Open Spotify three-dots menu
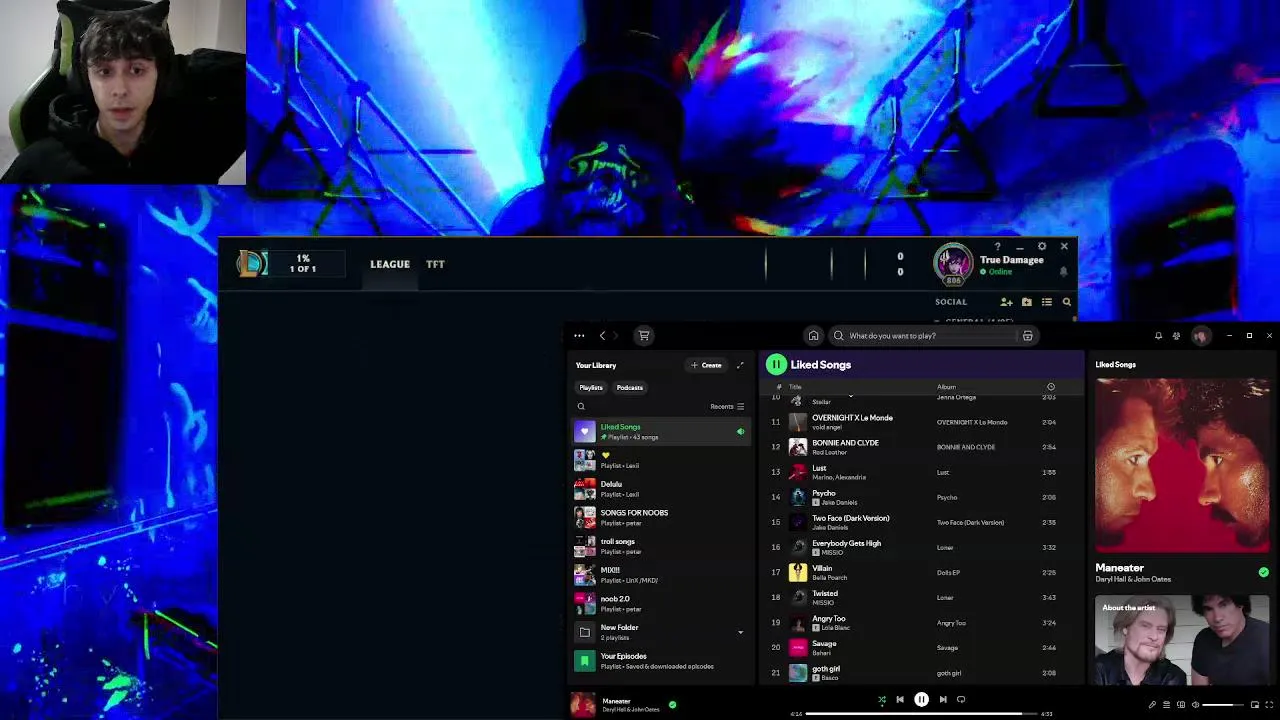1280x720 pixels. (x=579, y=336)
